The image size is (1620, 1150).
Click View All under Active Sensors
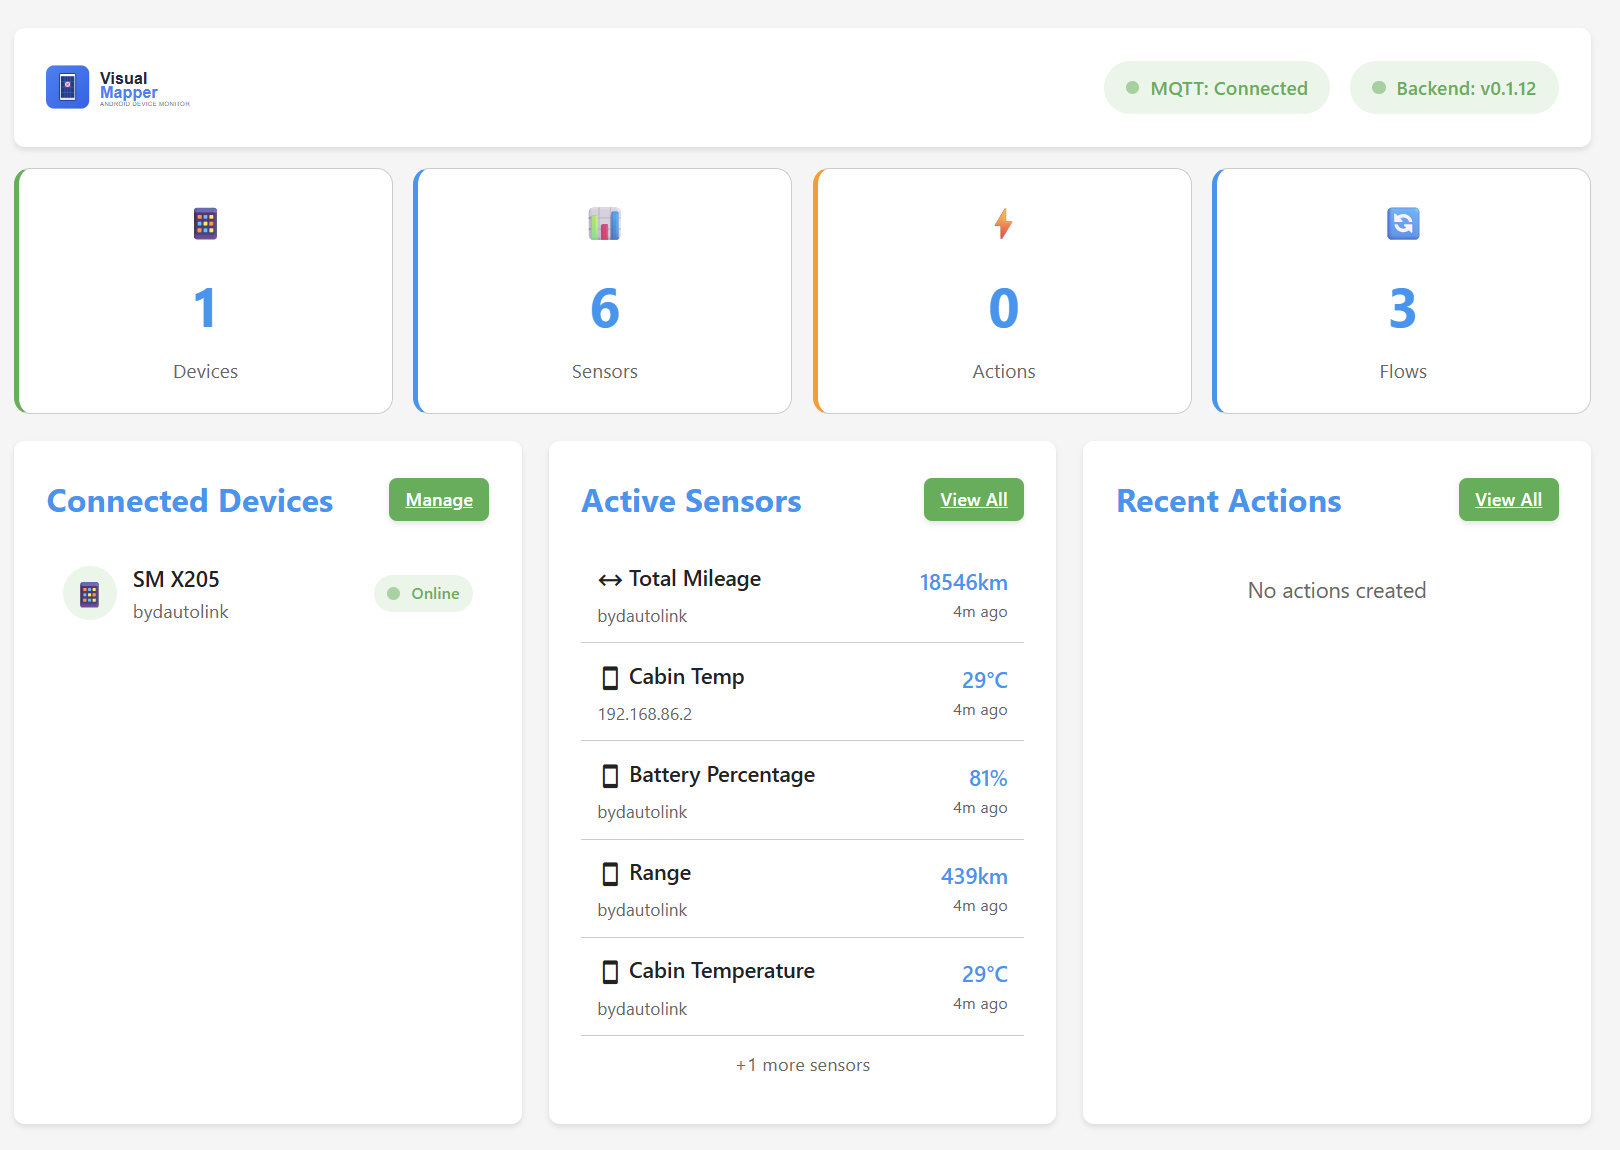pos(973,499)
